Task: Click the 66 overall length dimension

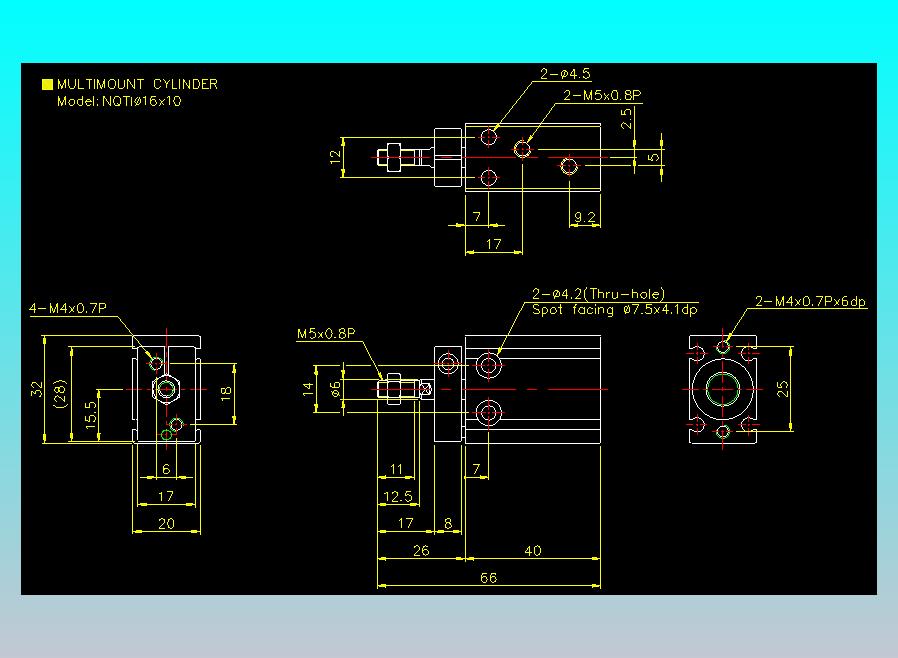Action: (x=489, y=577)
